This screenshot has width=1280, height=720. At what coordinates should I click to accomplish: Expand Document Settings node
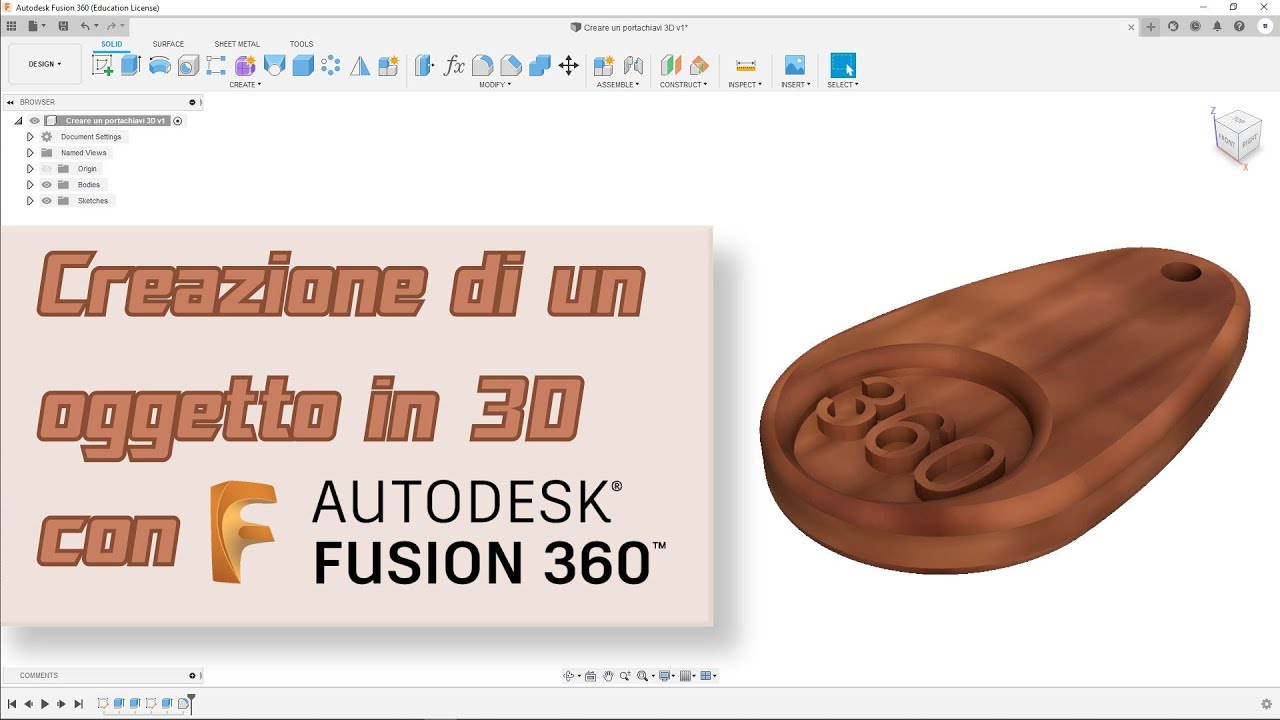coord(30,137)
